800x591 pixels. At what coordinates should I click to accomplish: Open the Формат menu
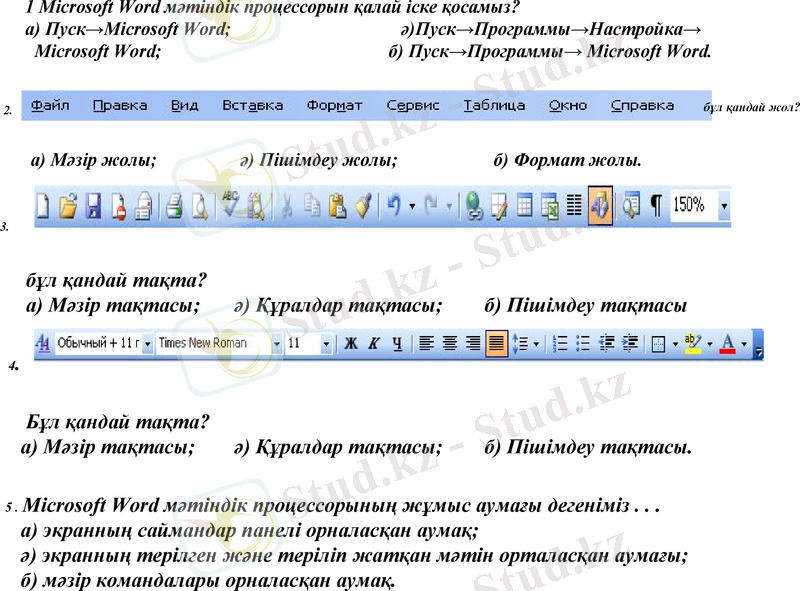tap(335, 105)
